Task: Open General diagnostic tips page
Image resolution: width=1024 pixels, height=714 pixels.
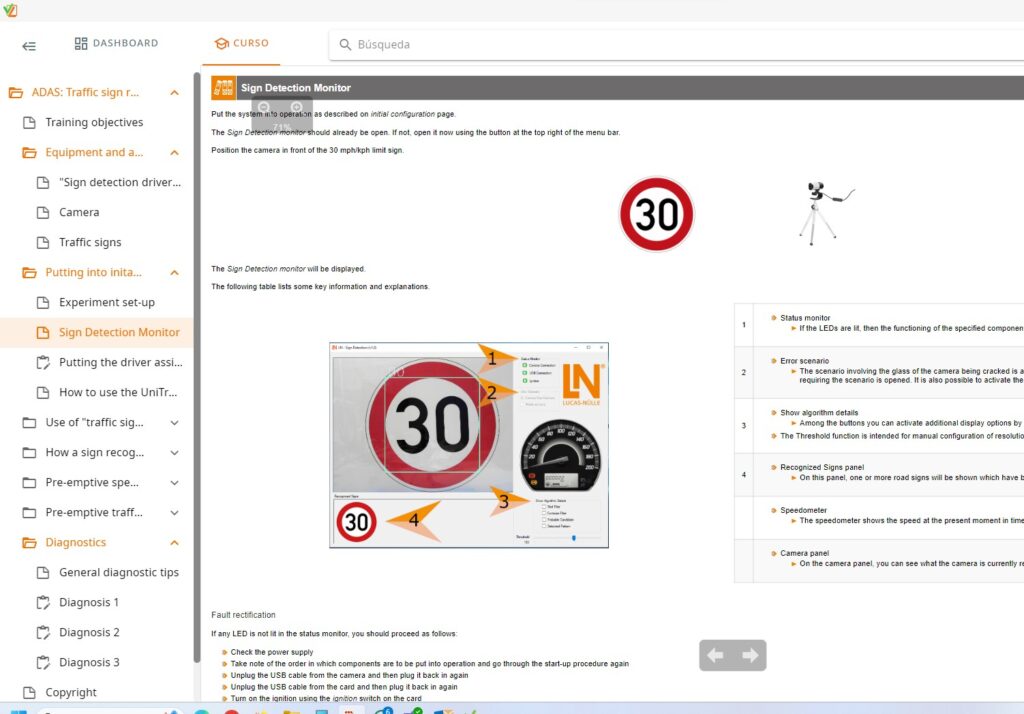Action: [x=119, y=572]
